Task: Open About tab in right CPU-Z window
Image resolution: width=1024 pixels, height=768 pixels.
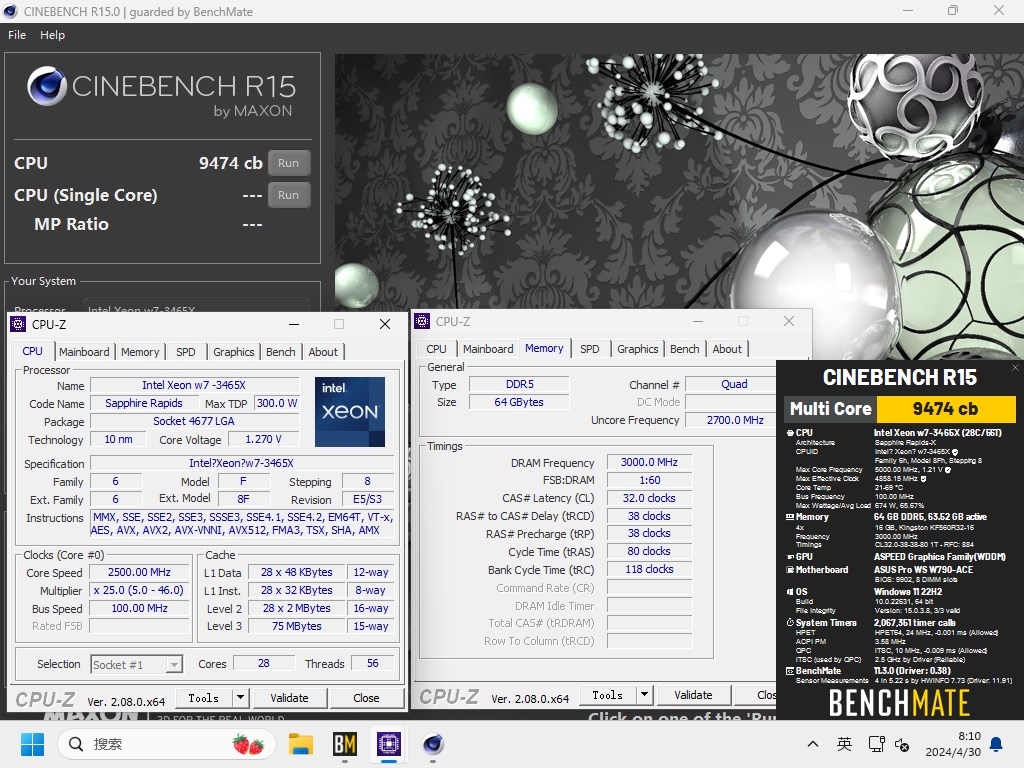Action: (x=727, y=349)
